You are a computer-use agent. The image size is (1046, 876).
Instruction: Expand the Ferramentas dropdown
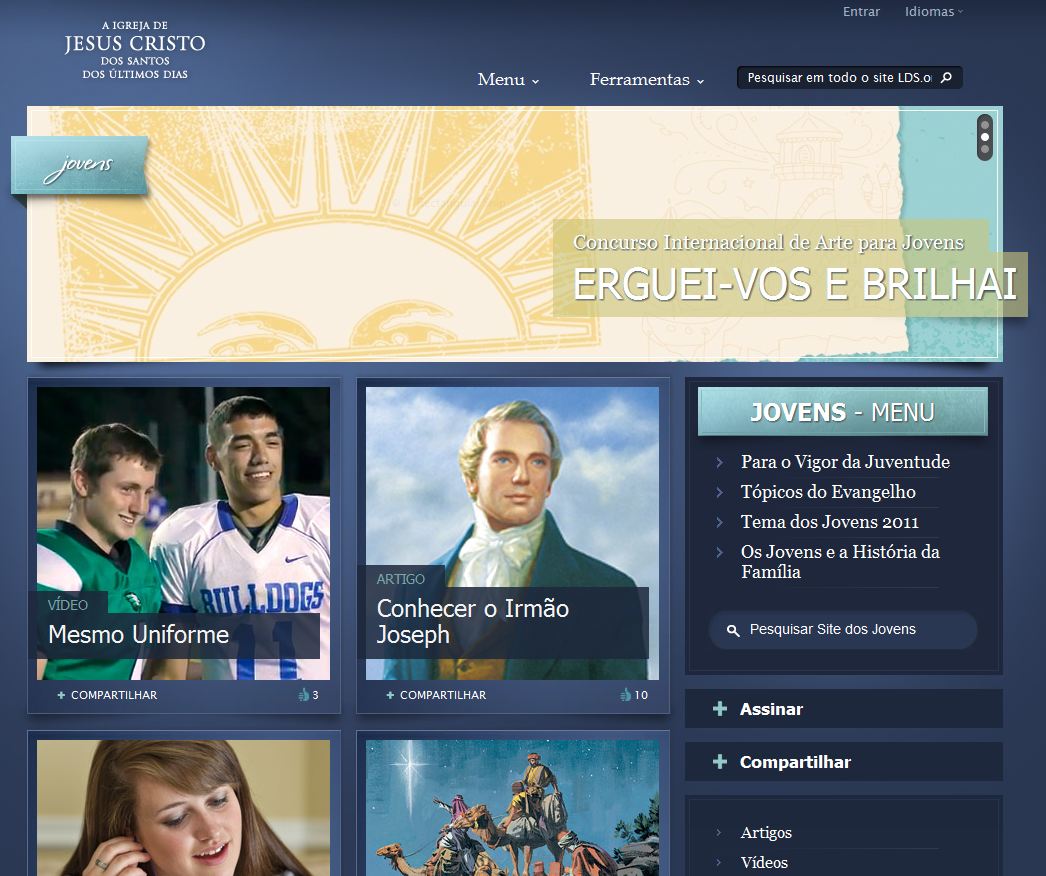[x=647, y=80]
